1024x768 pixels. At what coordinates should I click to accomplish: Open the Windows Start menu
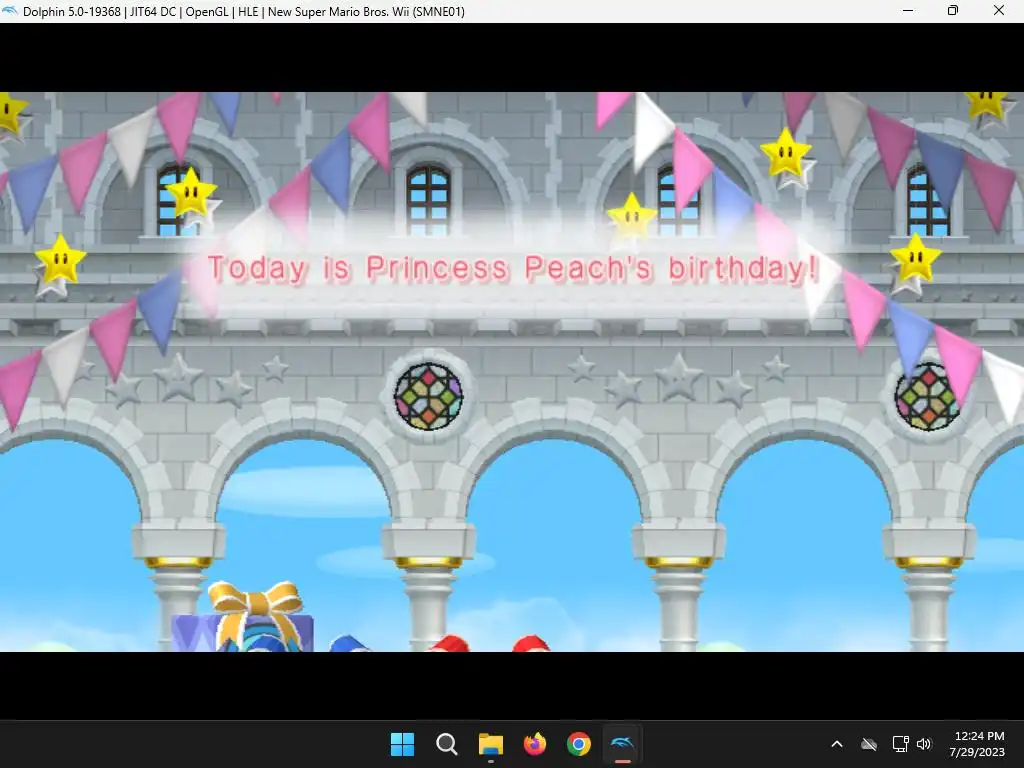click(x=402, y=744)
